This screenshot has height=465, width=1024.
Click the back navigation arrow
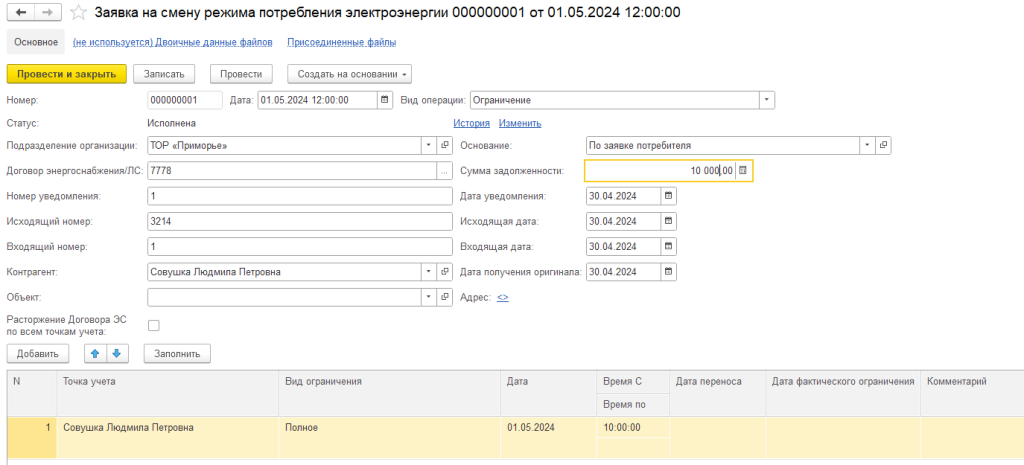20,13
